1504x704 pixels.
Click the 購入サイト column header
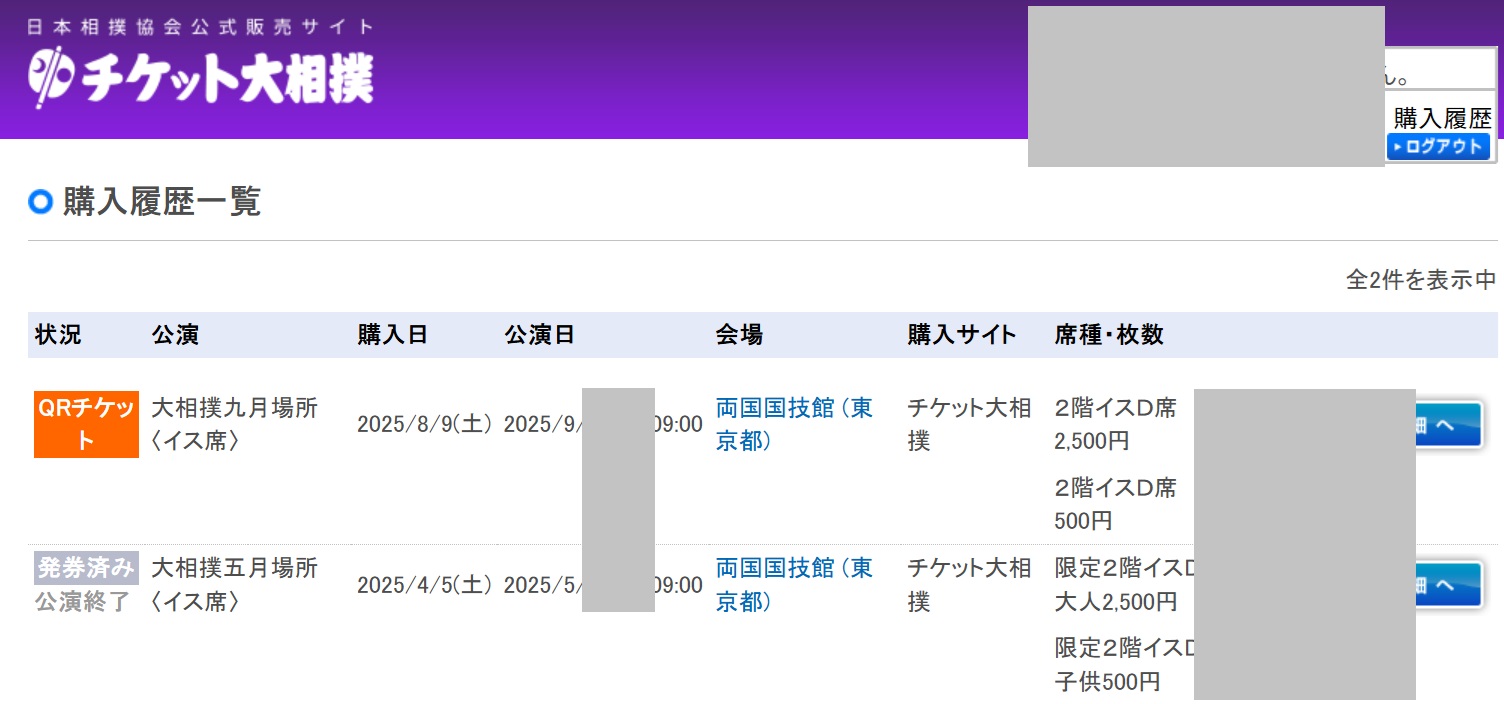961,335
